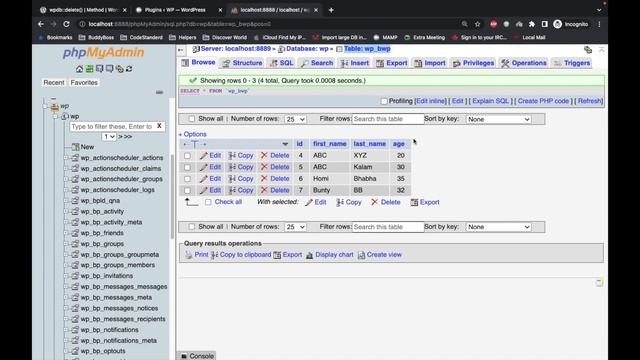The height and width of the screenshot is (360, 640).
Task: Click the reload navigation panel icon
Action: tap(129, 69)
